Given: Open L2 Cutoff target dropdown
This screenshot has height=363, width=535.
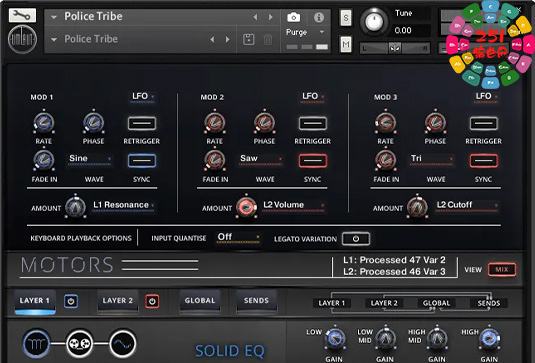Looking at the screenshot, I should point(467,205).
